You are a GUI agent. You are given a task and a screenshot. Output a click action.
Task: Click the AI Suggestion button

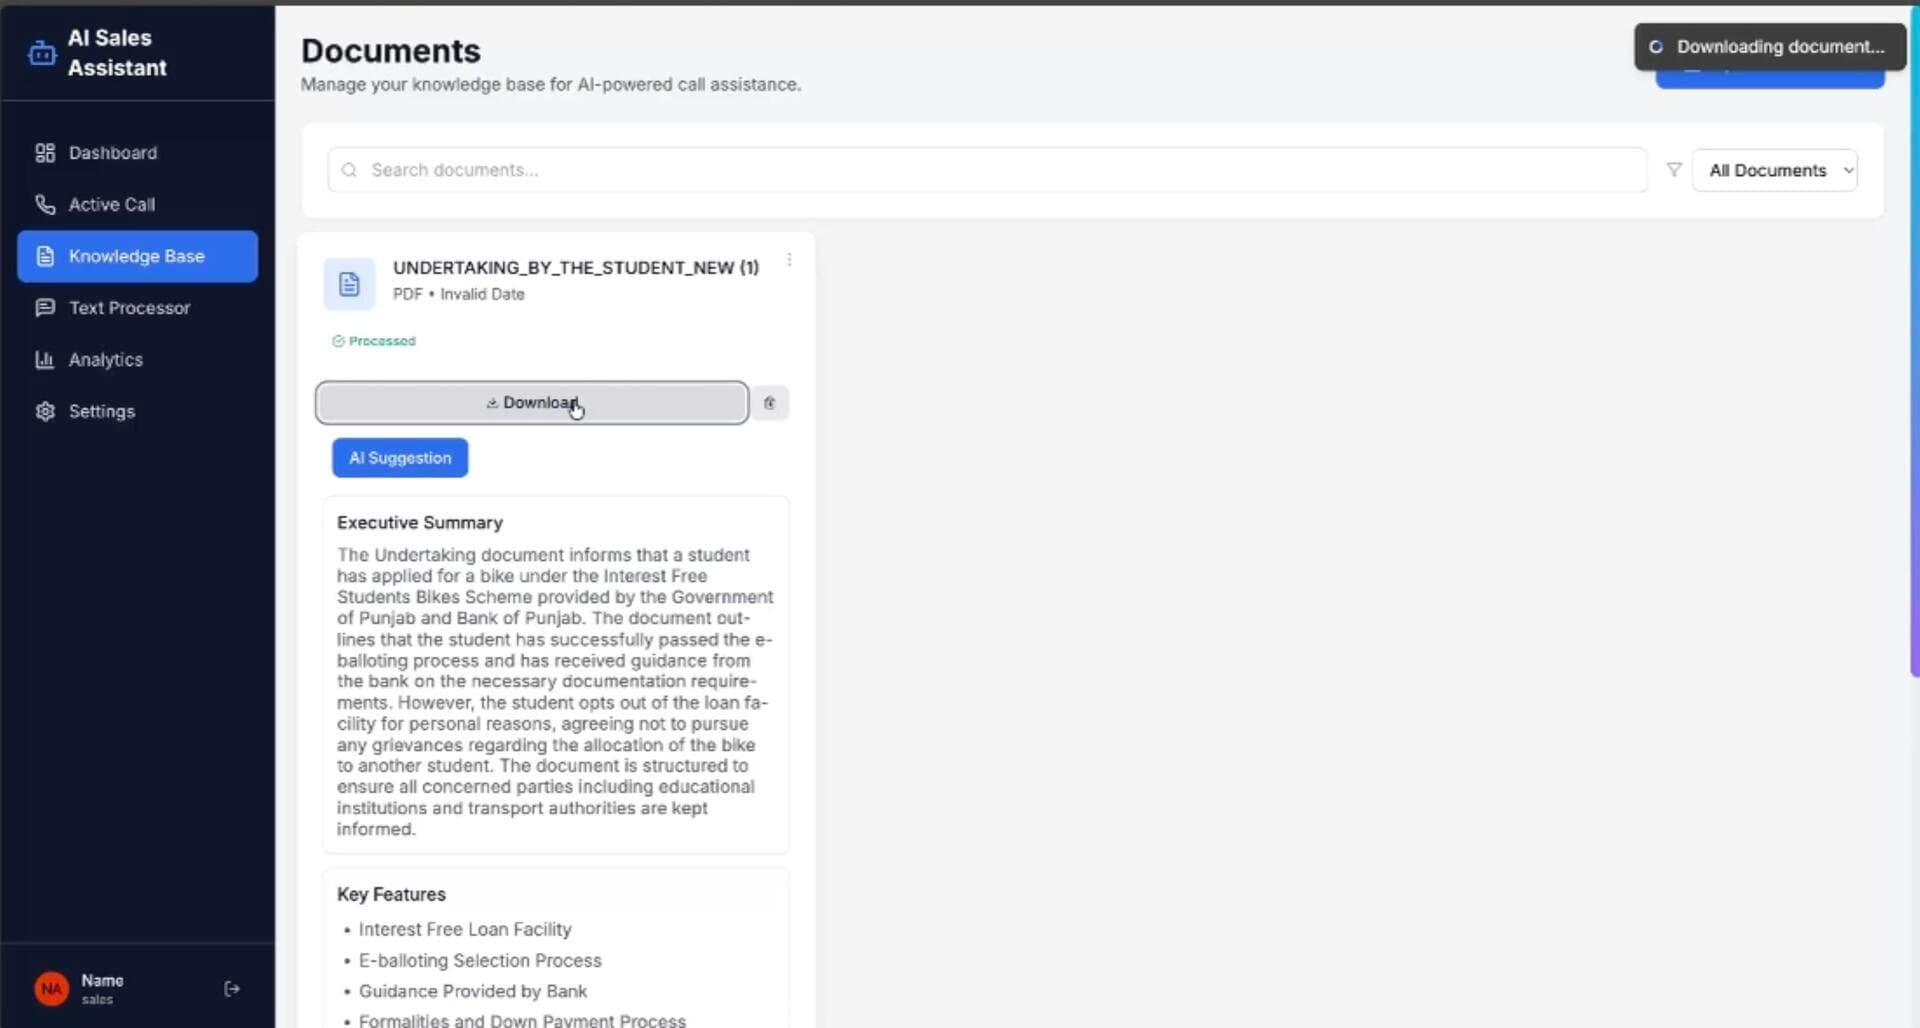(x=399, y=458)
